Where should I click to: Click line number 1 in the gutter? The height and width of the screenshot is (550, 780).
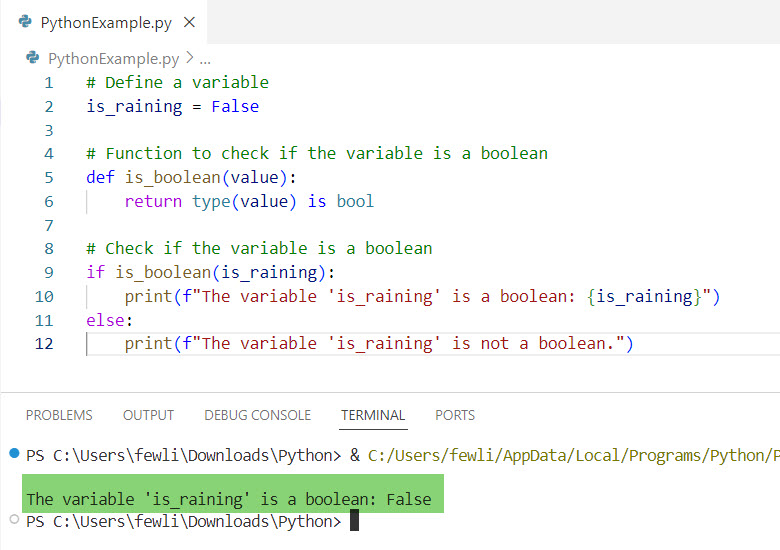49,83
